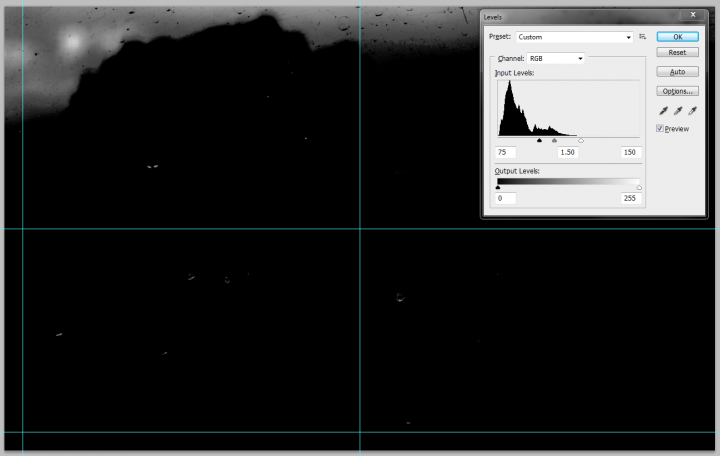The height and width of the screenshot is (456, 720).
Task: Click the input white point slider
Action: point(581,141)
